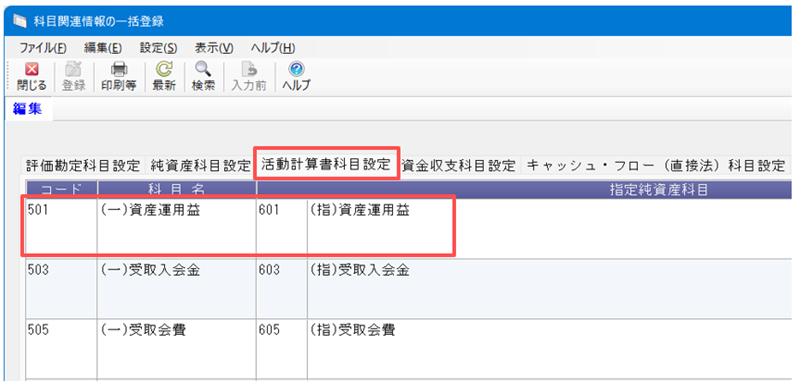Open the ヘルプ(H) menu

(x=272, y=48)
